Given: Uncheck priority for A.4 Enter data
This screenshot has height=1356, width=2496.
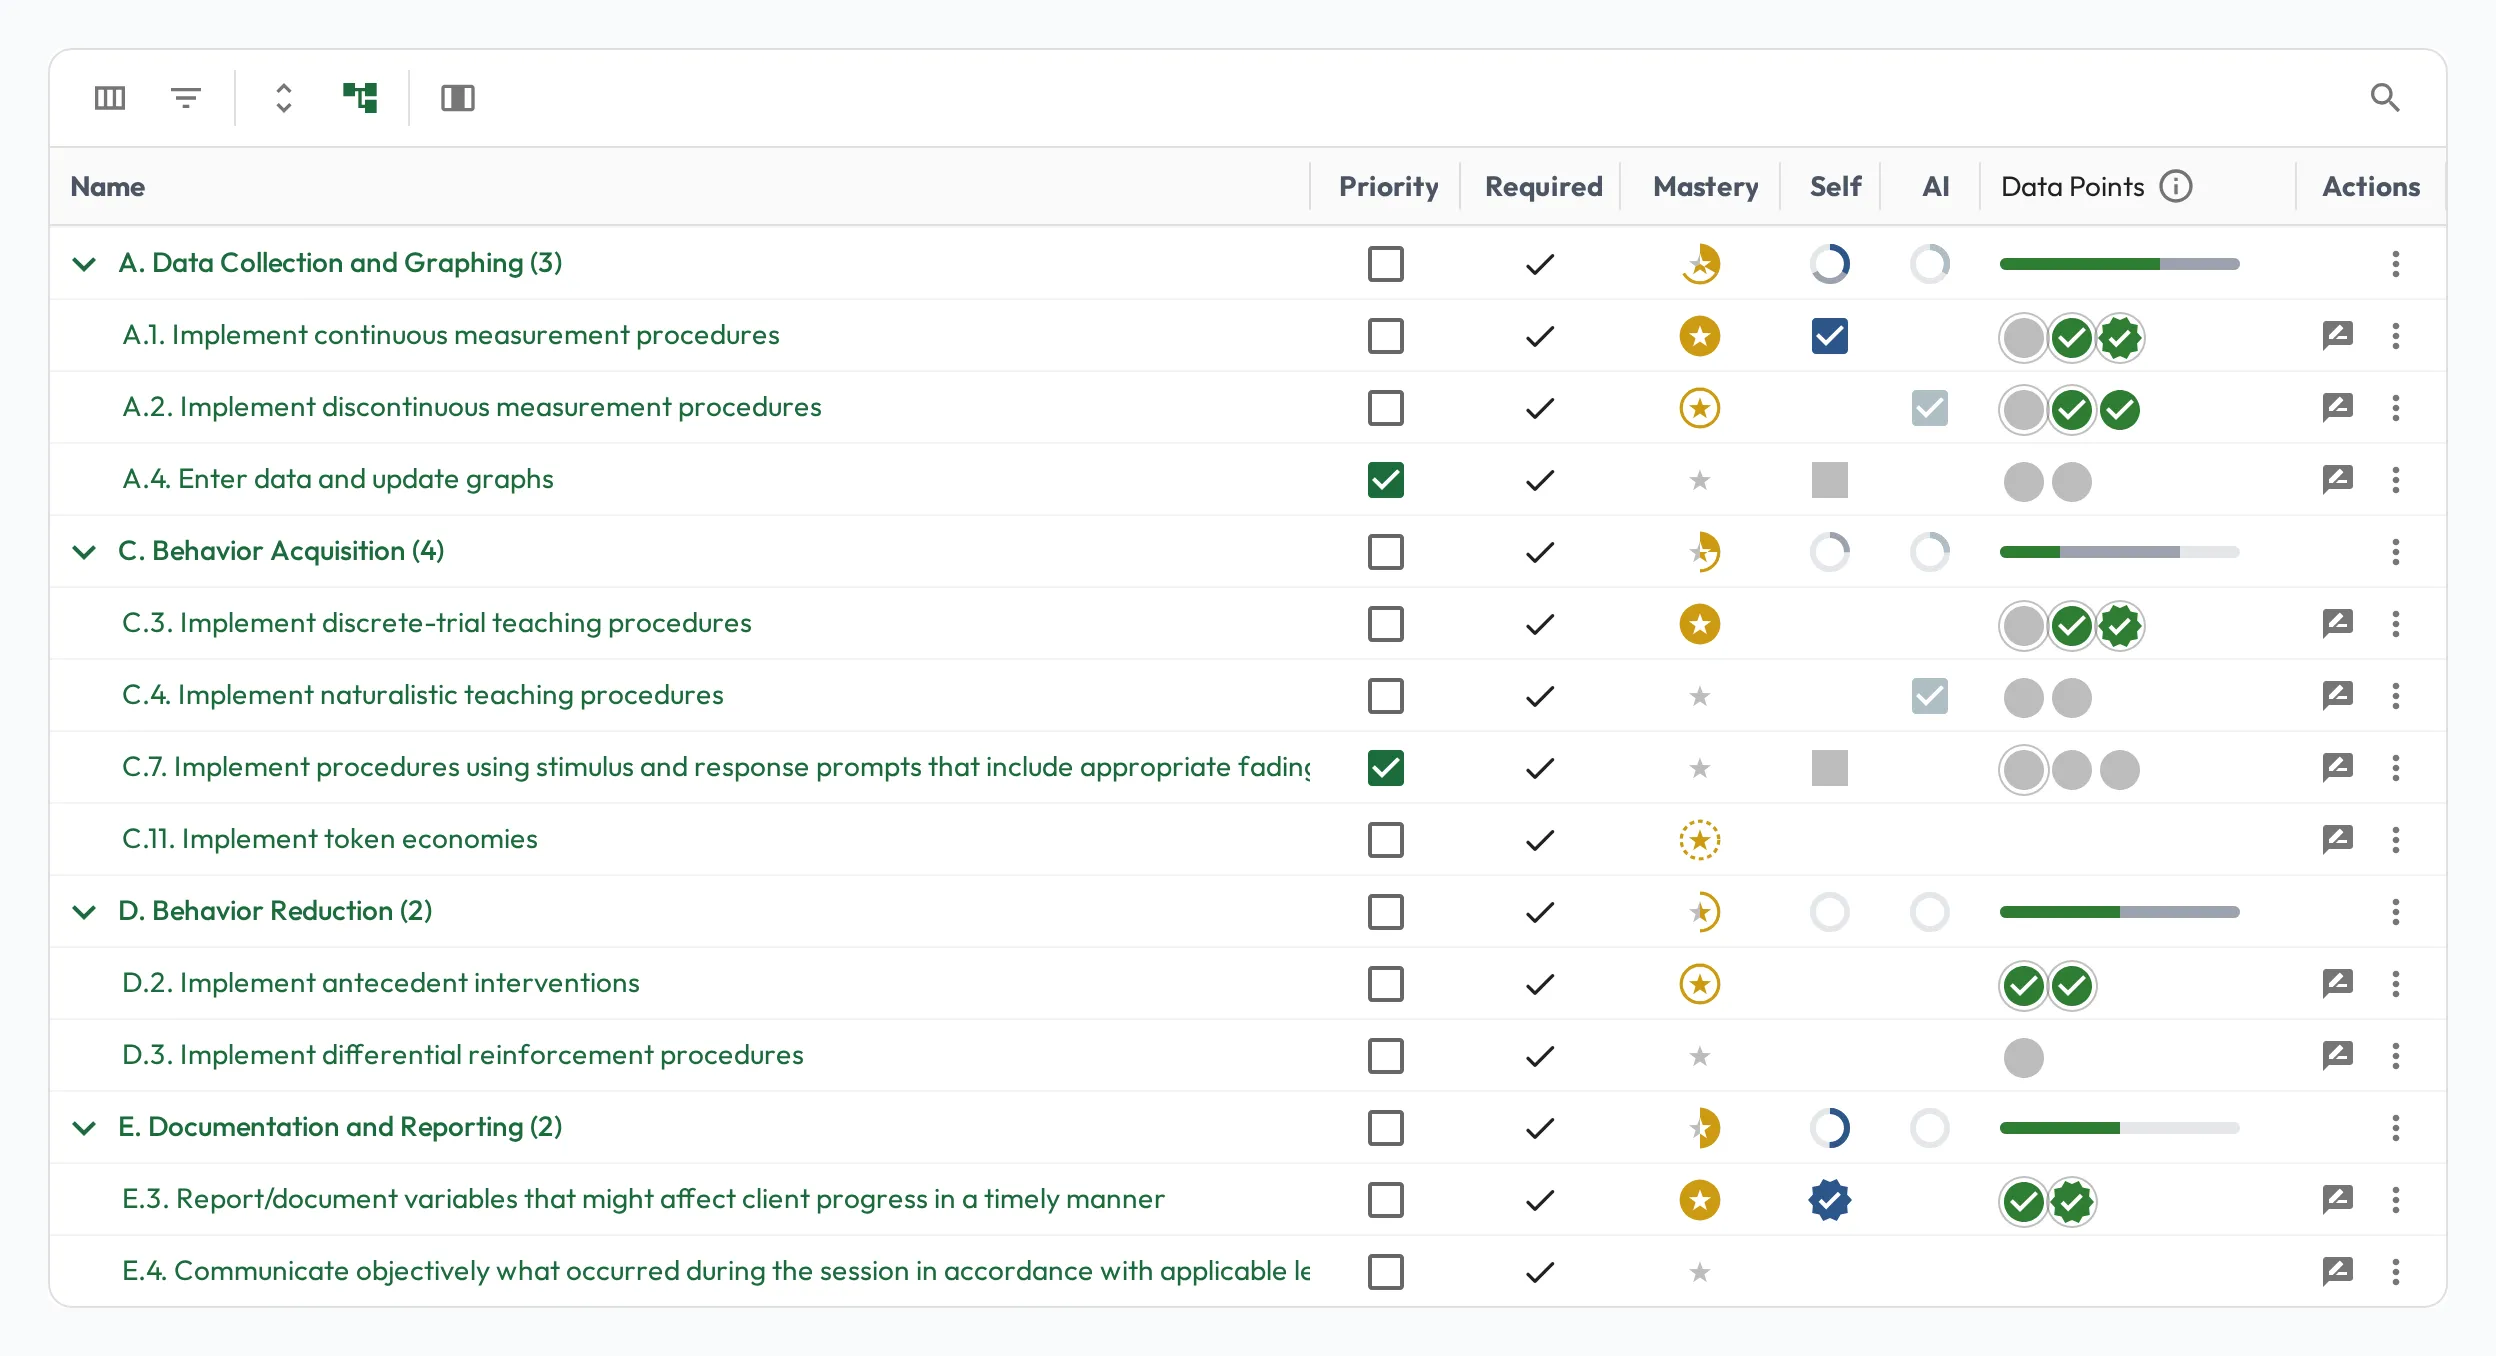Looking at the screenshot, I should click(1386, 480).
